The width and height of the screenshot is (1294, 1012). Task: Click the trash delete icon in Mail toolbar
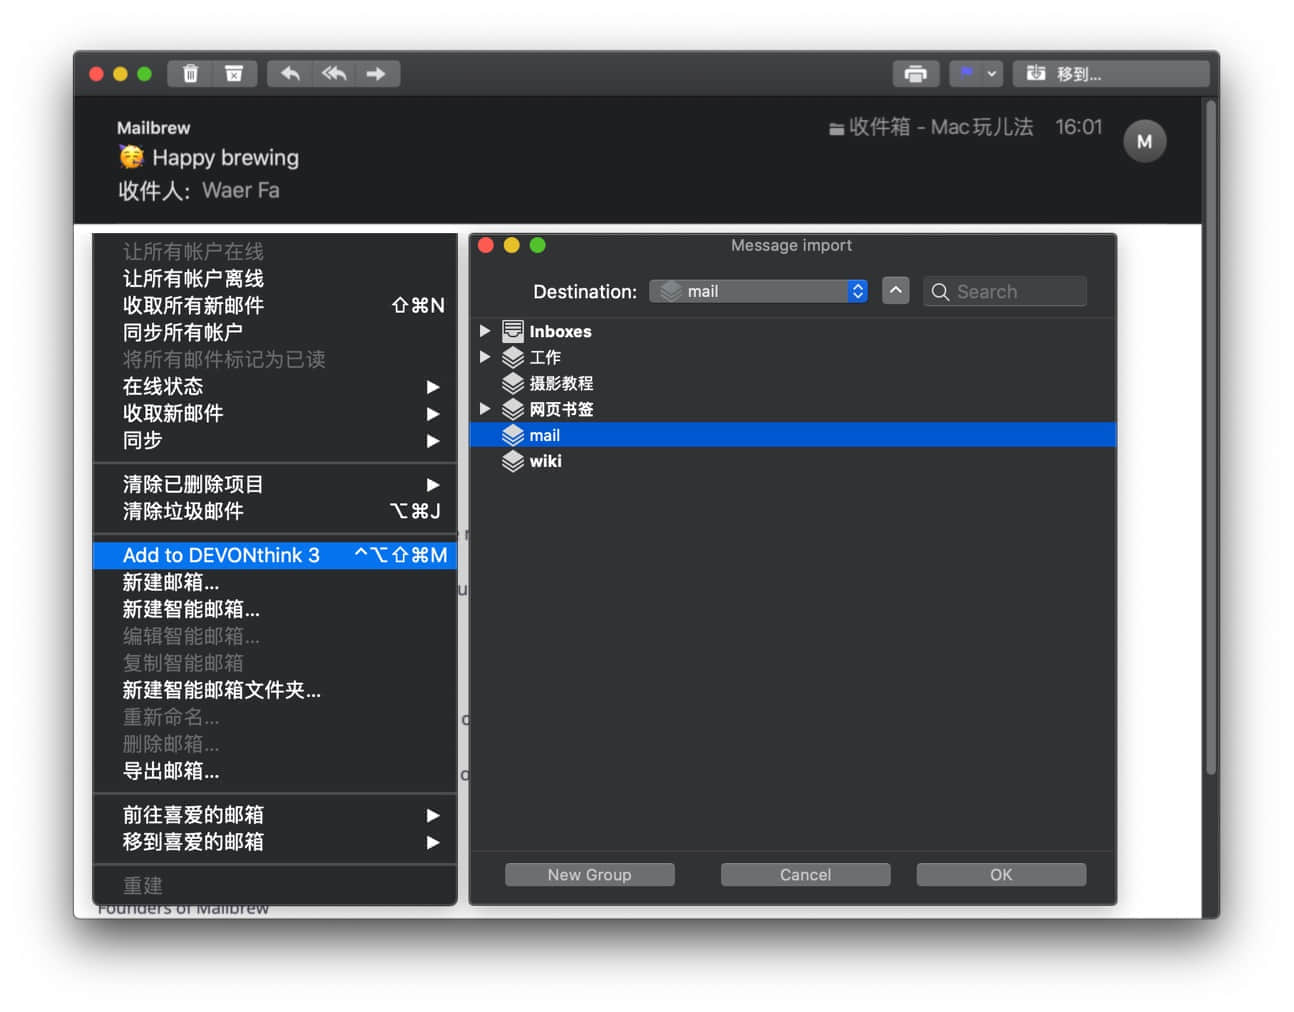click(190, 74)
